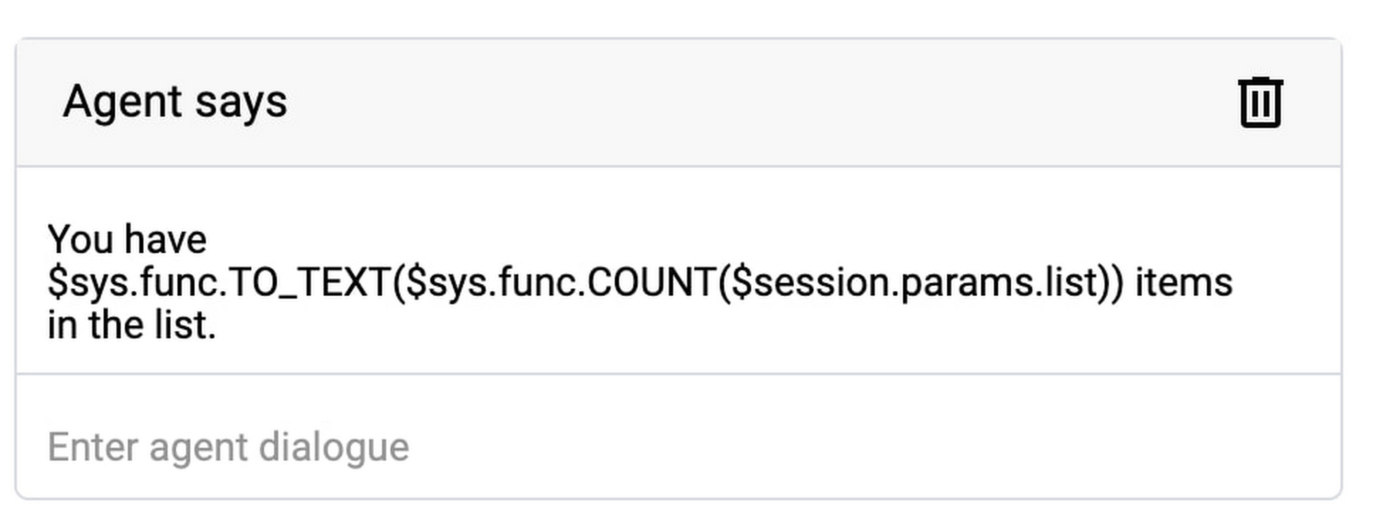1400x526 pixels.
Task: Click the Agent says header bar
Action: pyautogui.click(x=700, y=102)
